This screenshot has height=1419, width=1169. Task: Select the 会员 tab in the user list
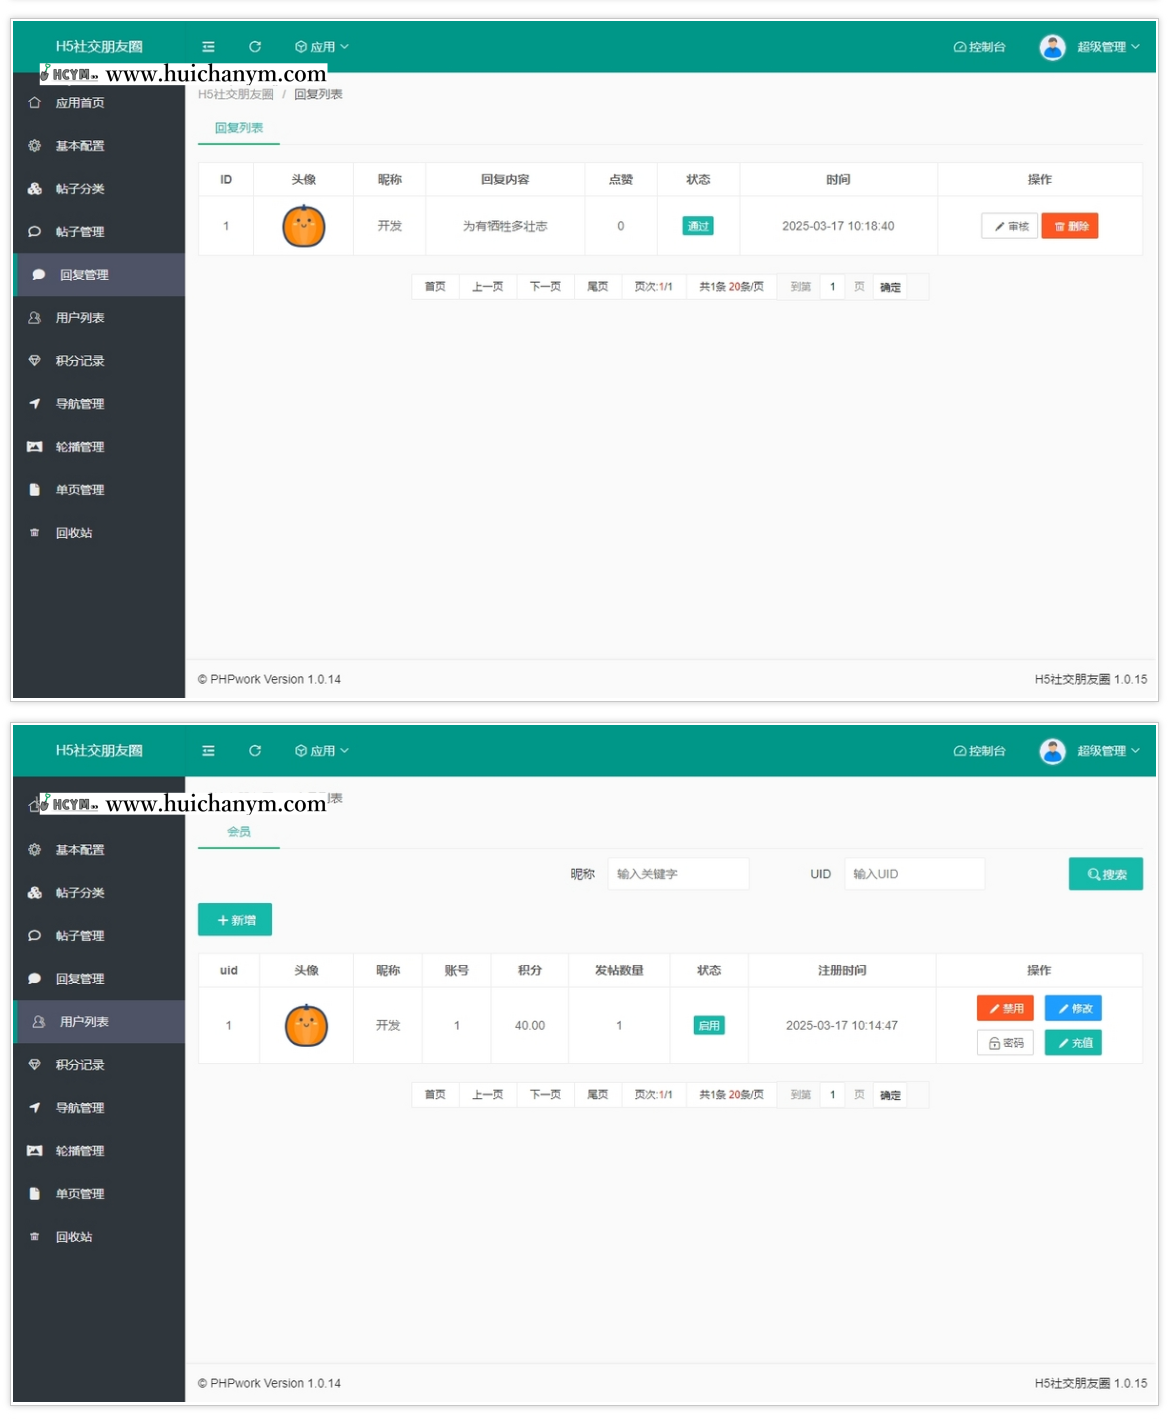(x=239, y=832)
